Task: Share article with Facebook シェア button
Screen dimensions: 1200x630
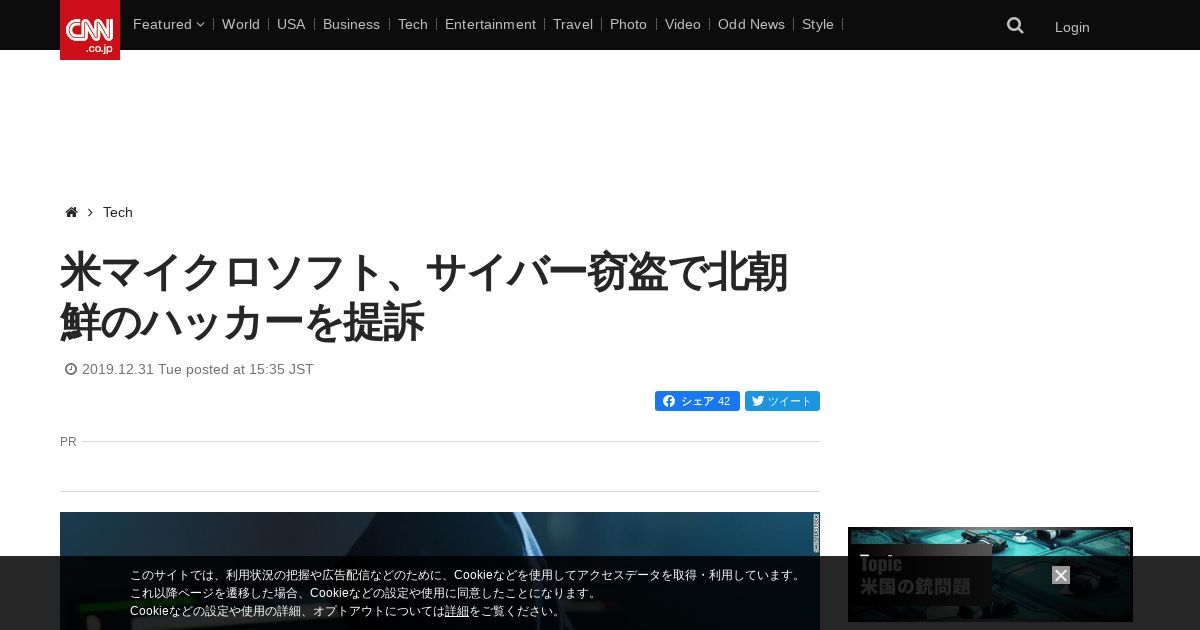Action: [x=697, y=401]
